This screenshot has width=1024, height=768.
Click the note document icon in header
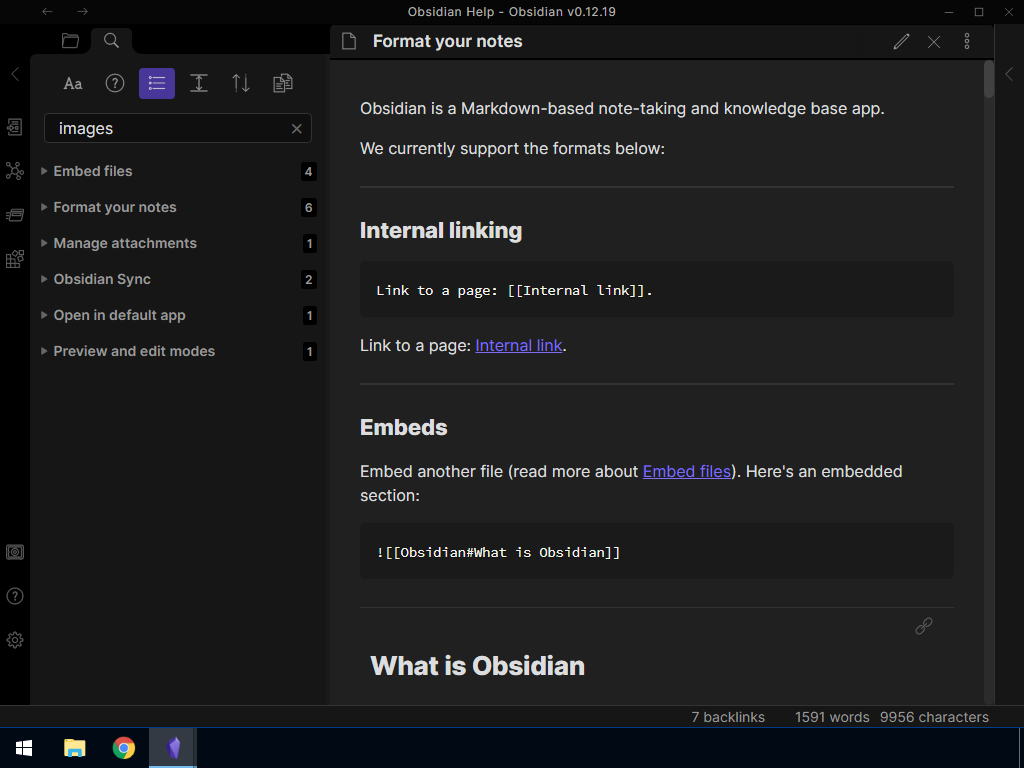(349, 41)
